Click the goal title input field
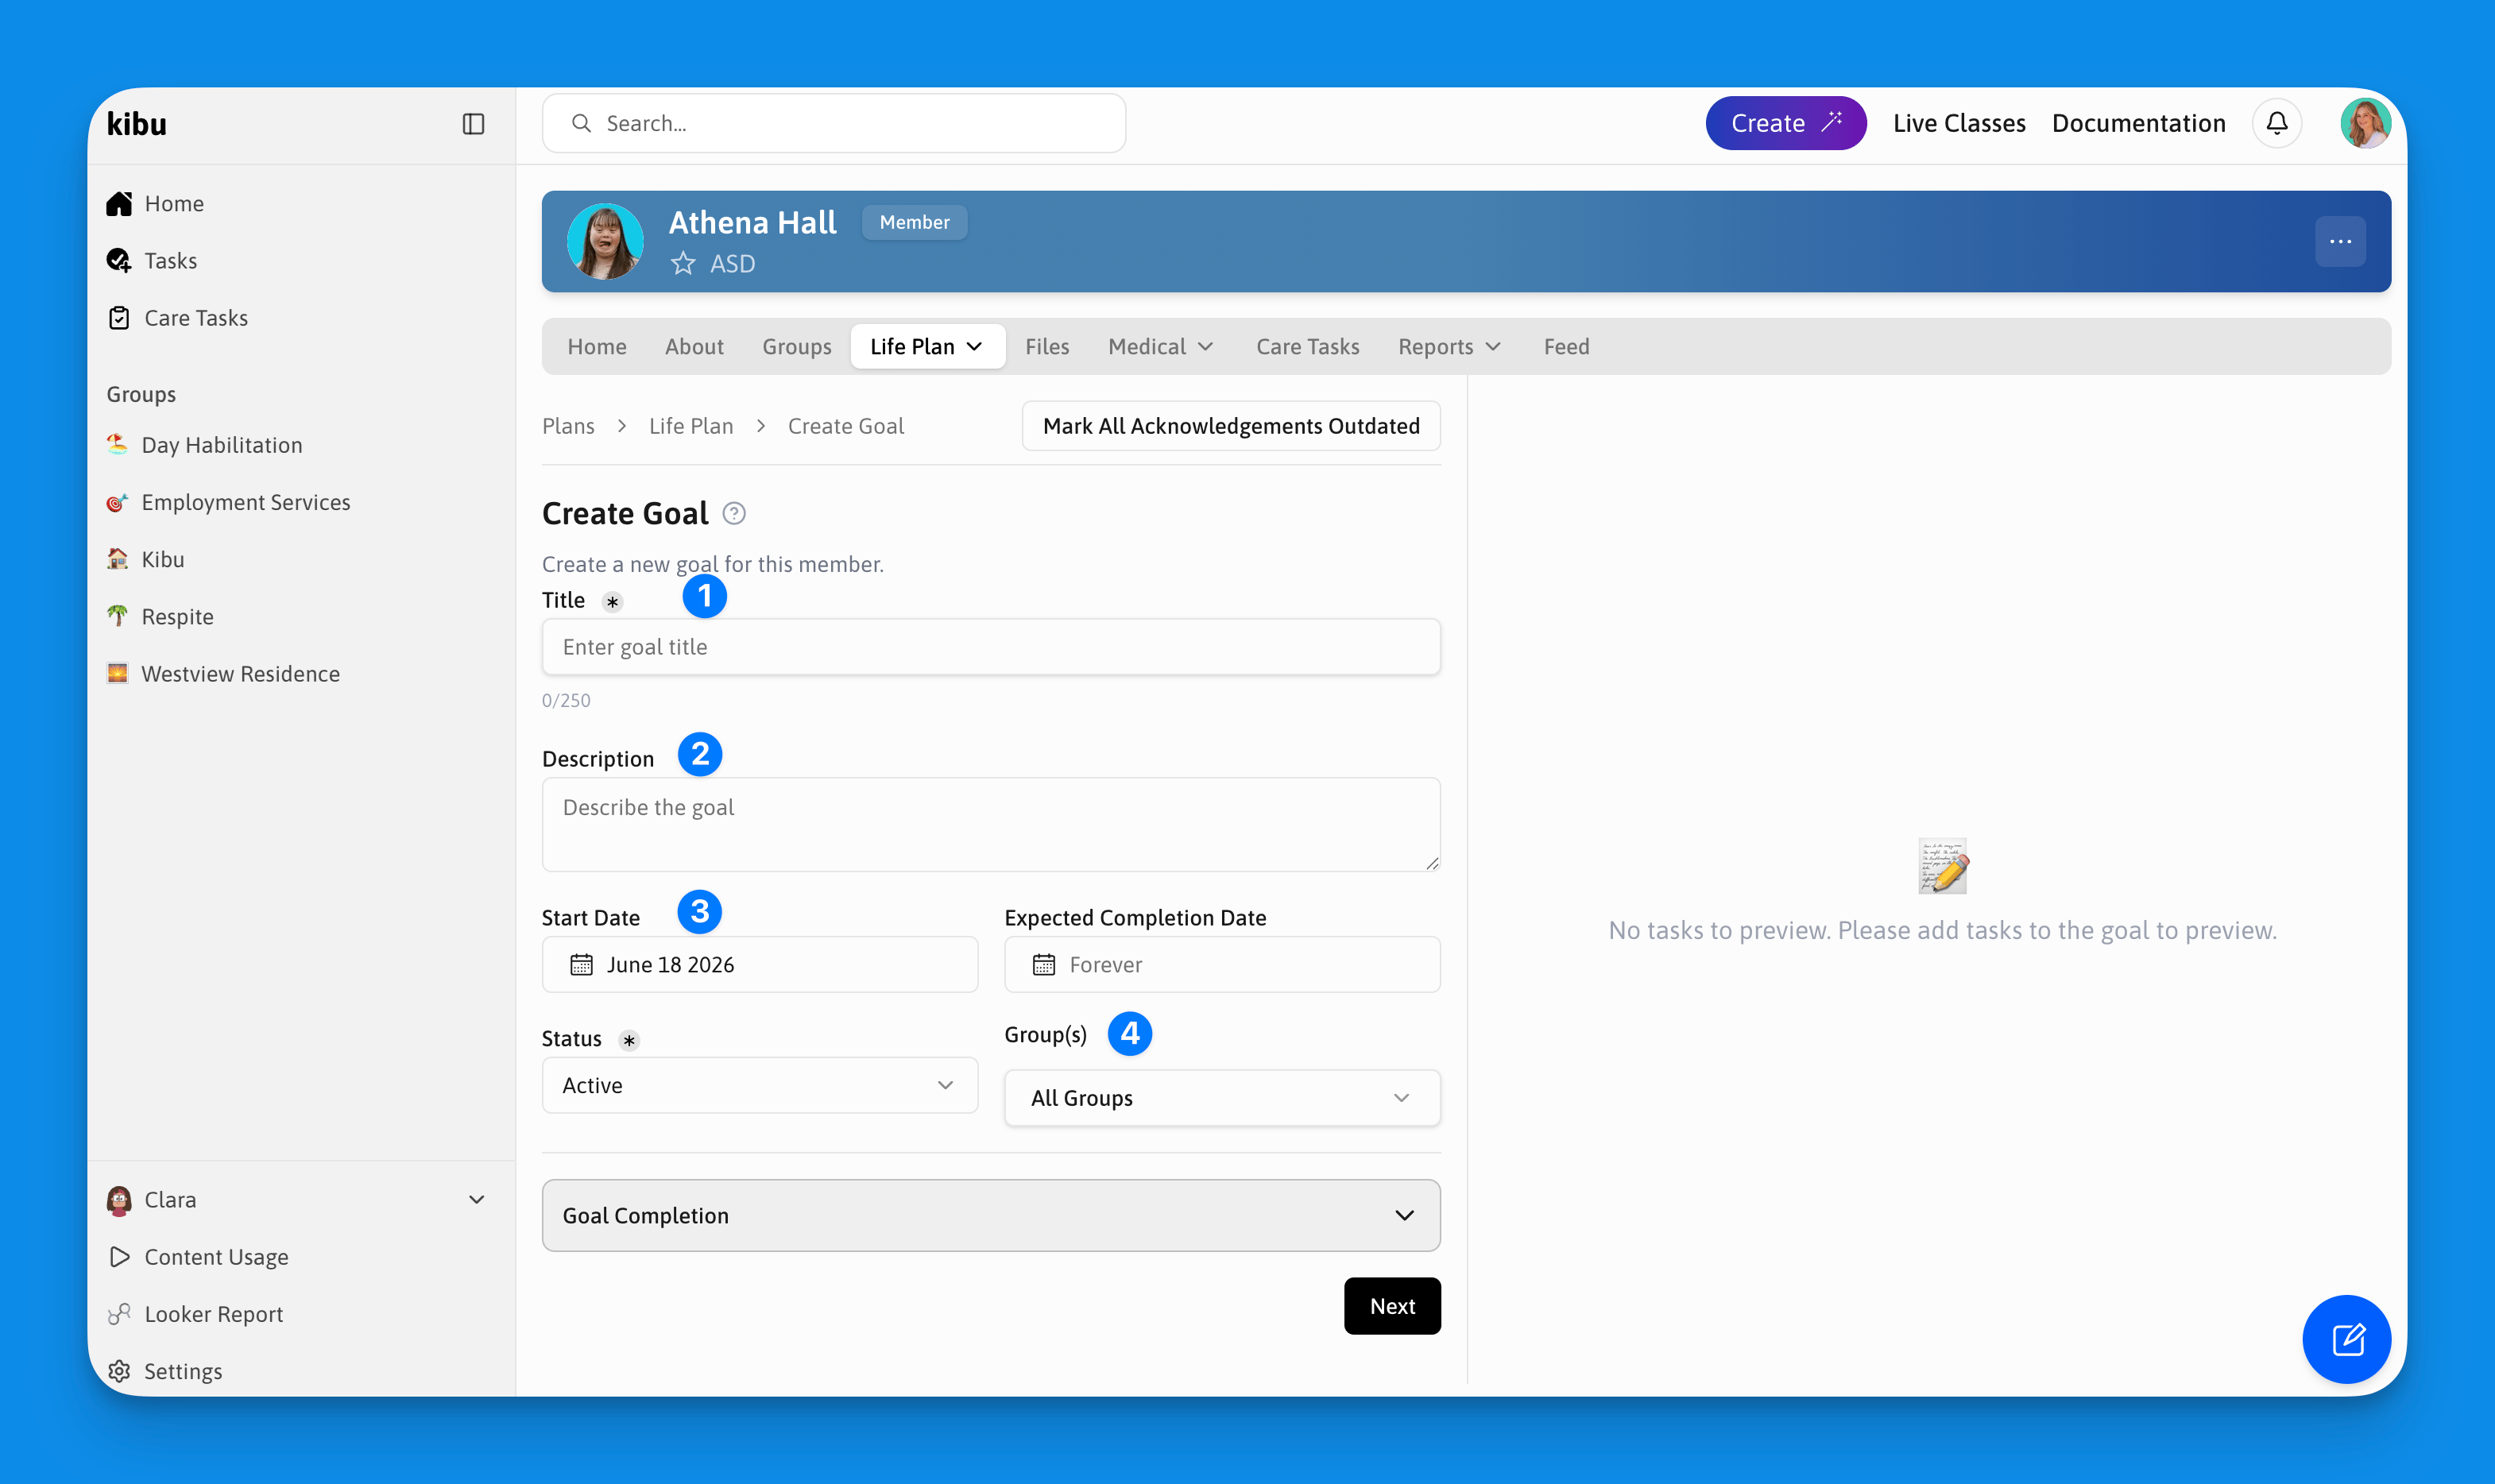This screenshot has width=2495, height=1484. click(991, 647)
